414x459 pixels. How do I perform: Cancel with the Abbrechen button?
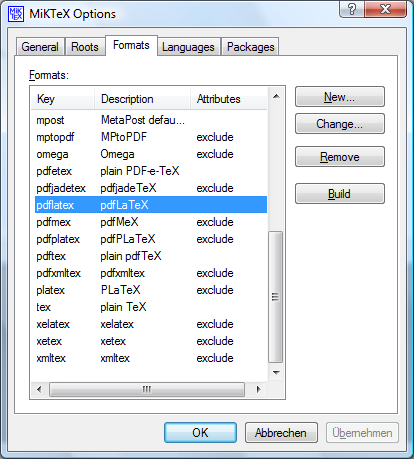point(281,433)
